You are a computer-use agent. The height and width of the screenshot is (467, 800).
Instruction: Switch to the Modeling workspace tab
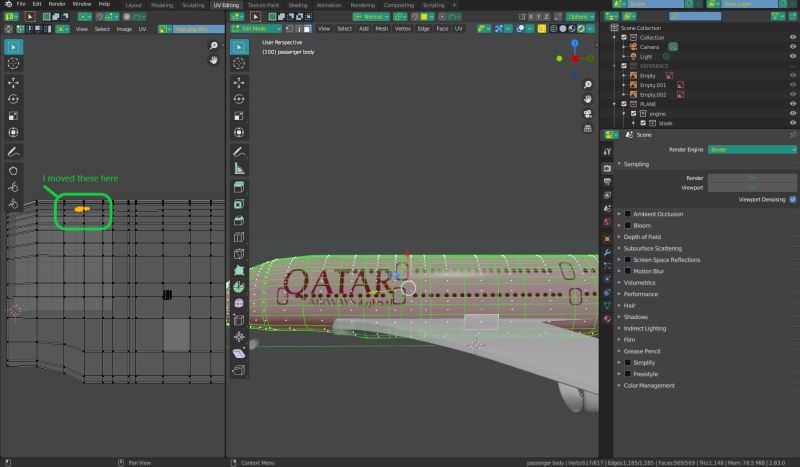point(162,5)
